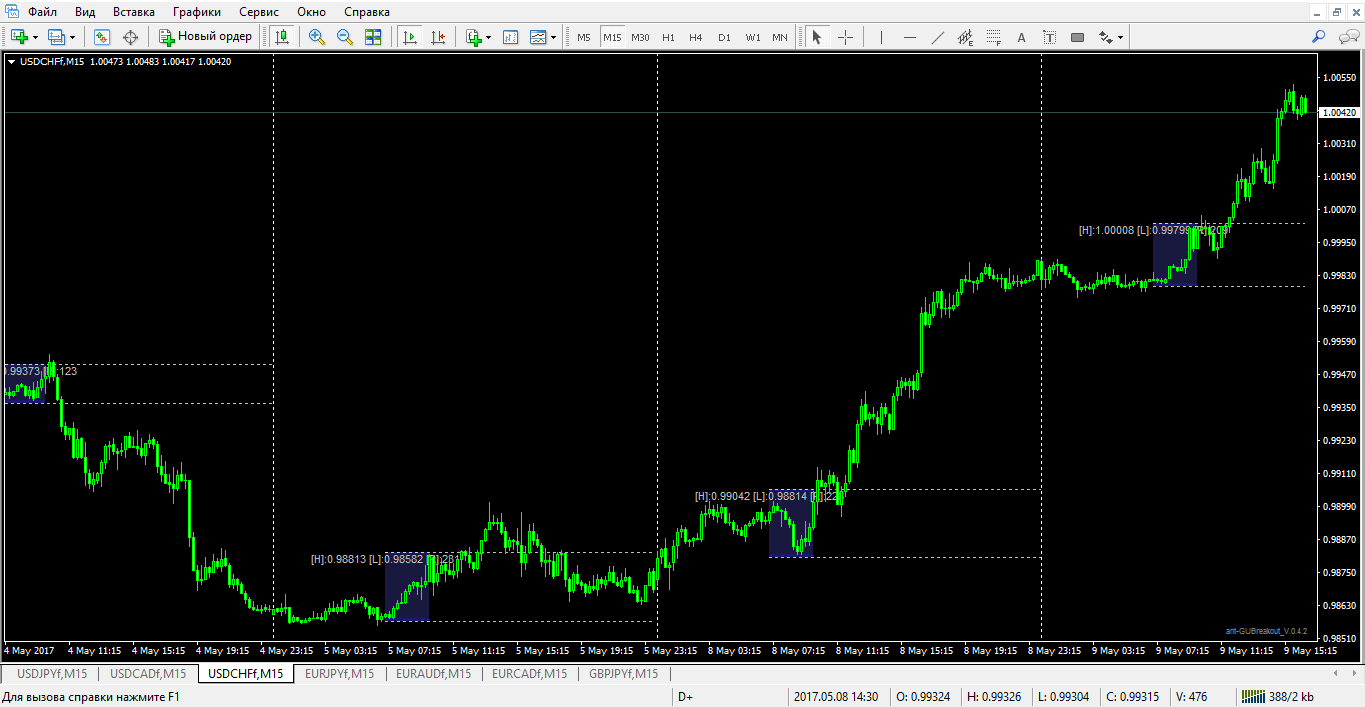Screen dimensions: 1365x707
Task: Click the Новый ордер button
Action: click(206, 37)
